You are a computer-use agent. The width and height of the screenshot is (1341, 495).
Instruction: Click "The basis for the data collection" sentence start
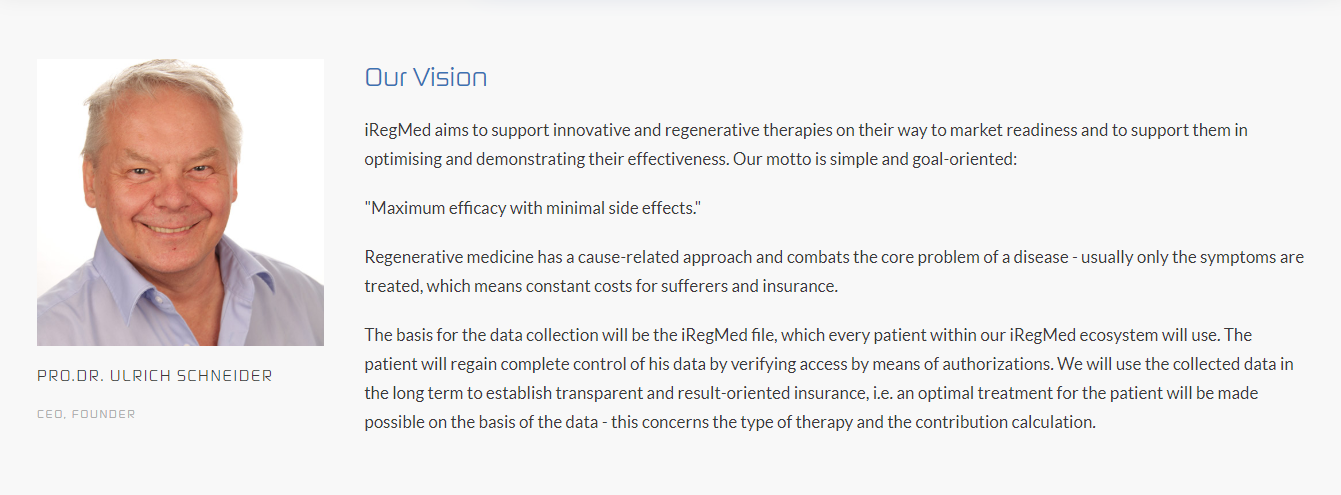[x=483, y=334]
